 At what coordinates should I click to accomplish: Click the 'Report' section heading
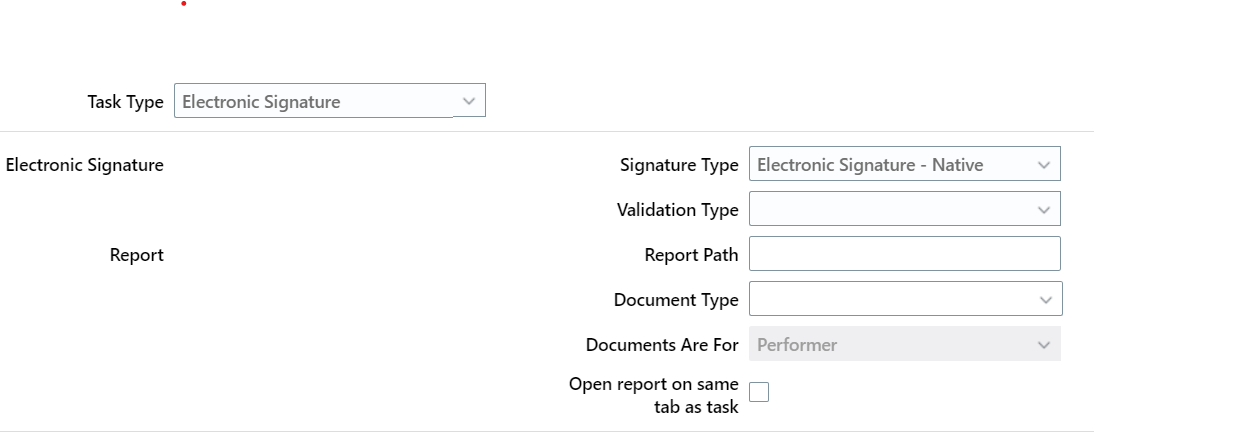pyautogui.click(x=137, y=255)
